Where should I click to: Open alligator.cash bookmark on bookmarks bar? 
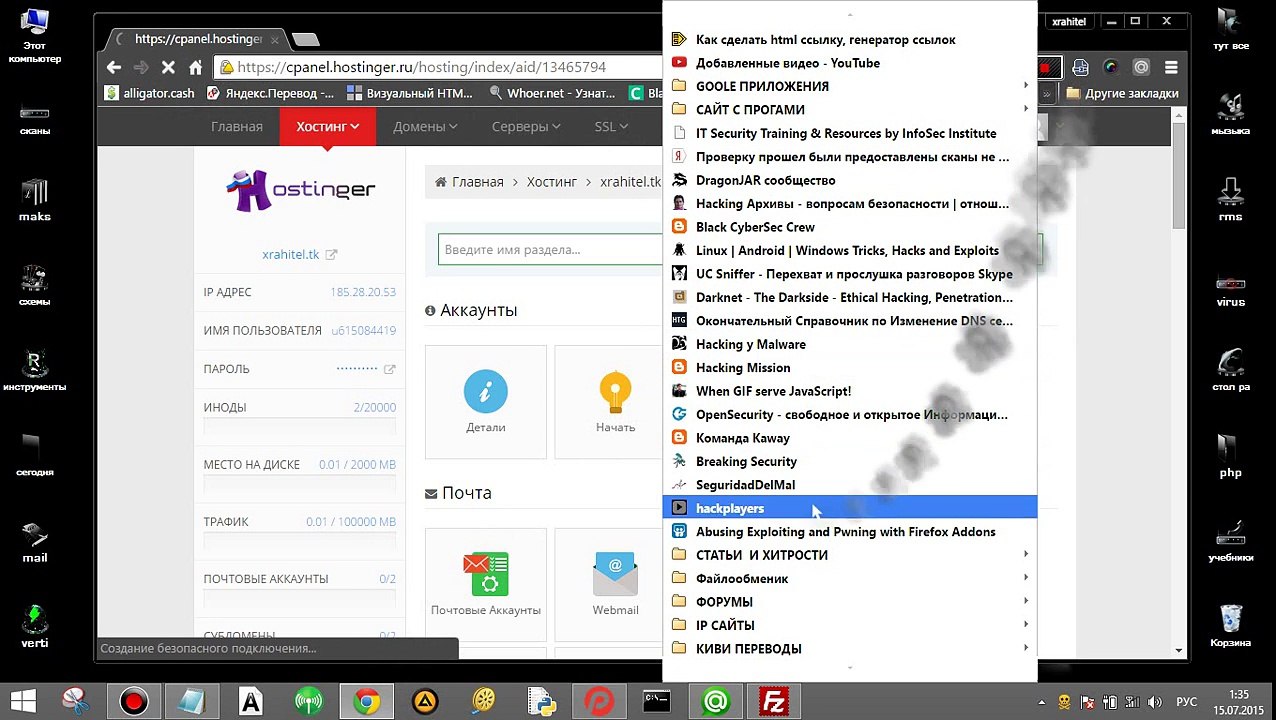tap(150, 93)
